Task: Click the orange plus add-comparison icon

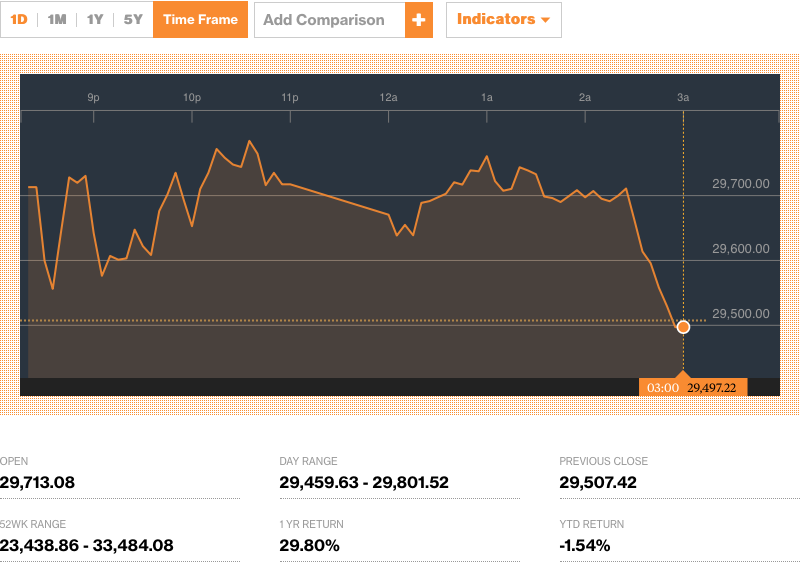Action: (x=419, y=20)
